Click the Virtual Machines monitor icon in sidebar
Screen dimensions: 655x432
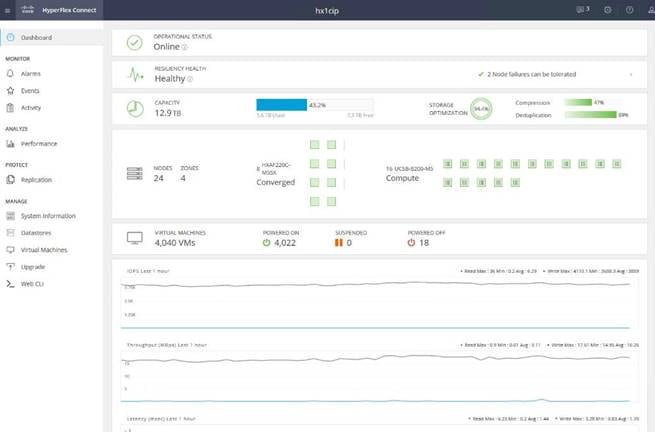pyautogui.click(x=10, y=250)
